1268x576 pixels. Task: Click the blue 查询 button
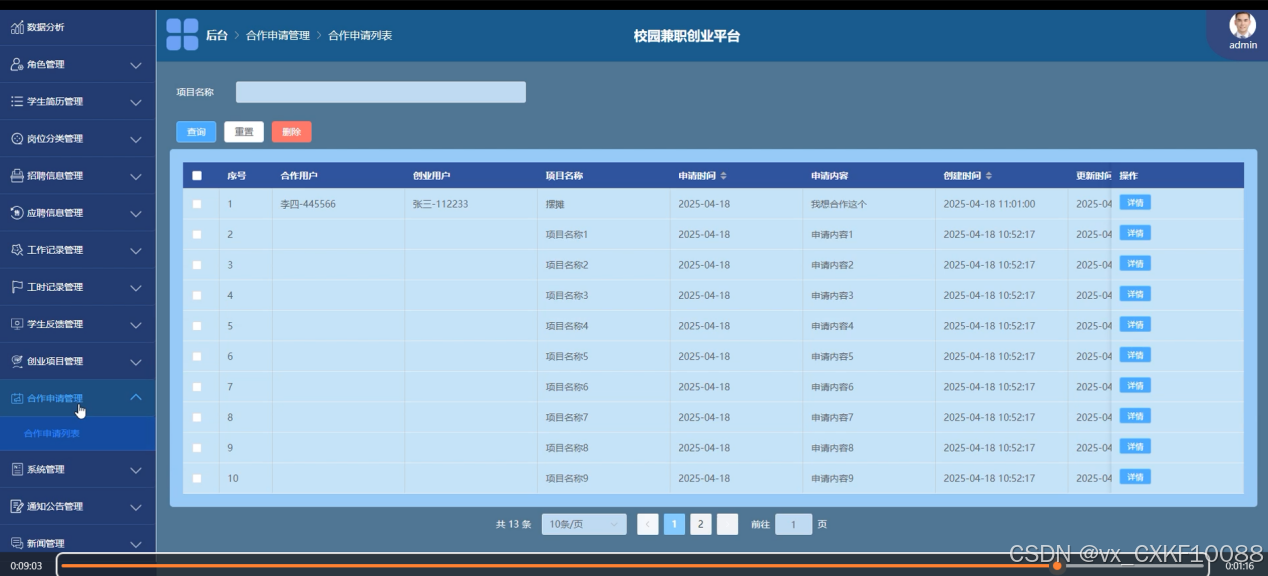[196, 132]
